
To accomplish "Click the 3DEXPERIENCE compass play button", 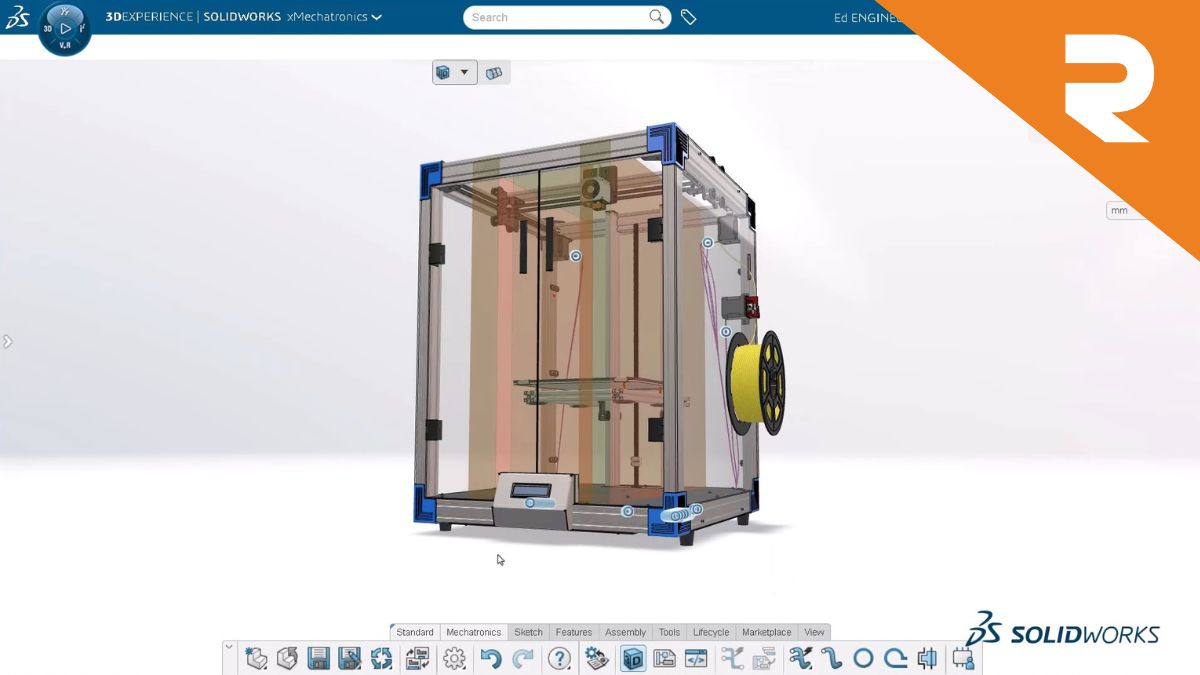I will [65, 29].
